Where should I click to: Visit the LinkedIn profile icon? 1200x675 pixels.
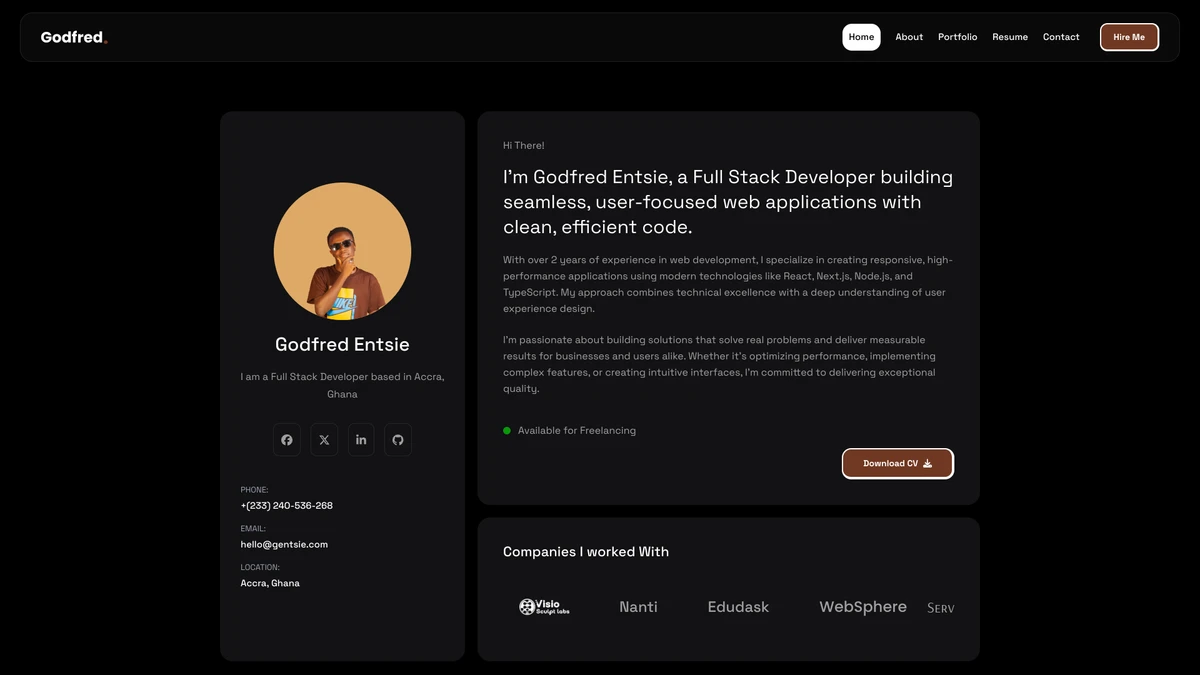click(x=361, y=440)
